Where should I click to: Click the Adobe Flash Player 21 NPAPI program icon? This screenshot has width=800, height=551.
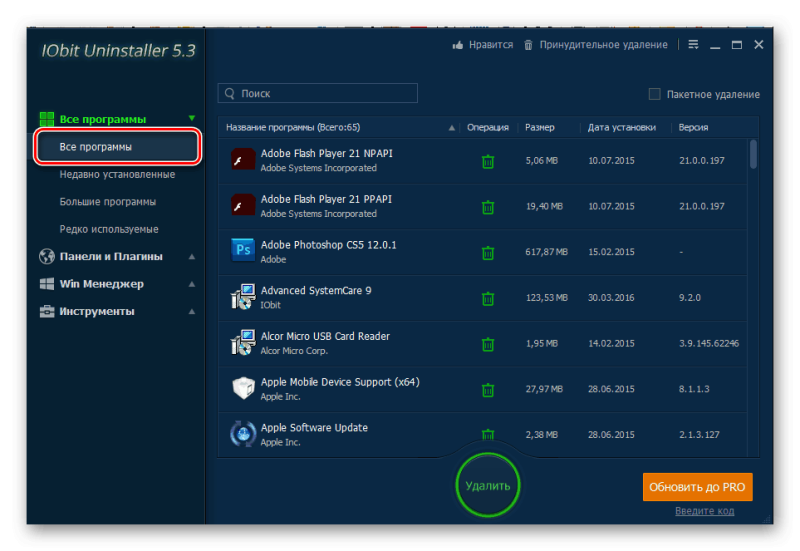pyautogui.click(x=243, y=159)
